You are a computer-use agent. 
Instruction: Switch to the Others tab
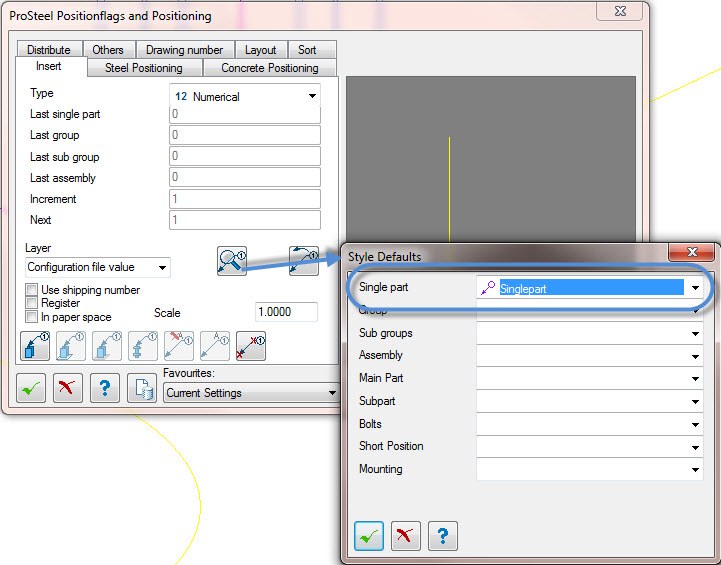point(108,49)
